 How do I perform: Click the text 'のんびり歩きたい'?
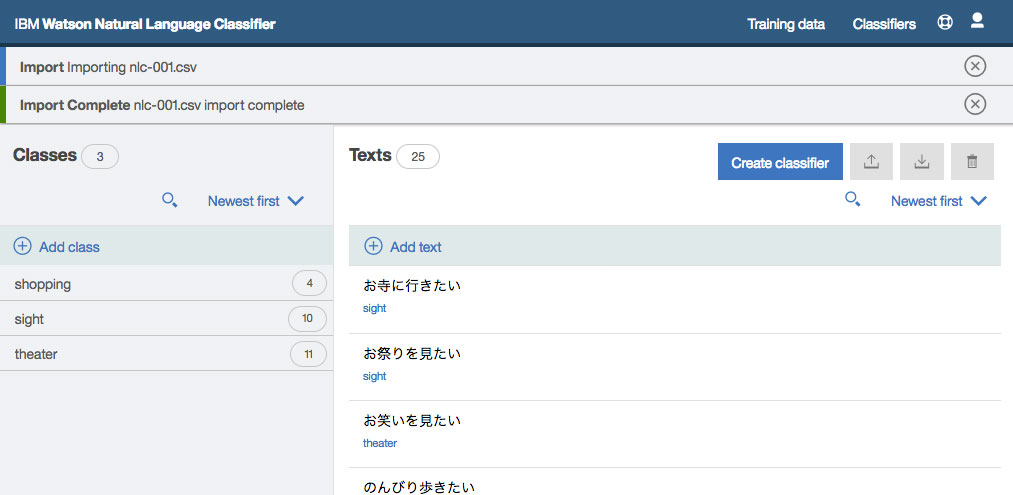[419, 487]
